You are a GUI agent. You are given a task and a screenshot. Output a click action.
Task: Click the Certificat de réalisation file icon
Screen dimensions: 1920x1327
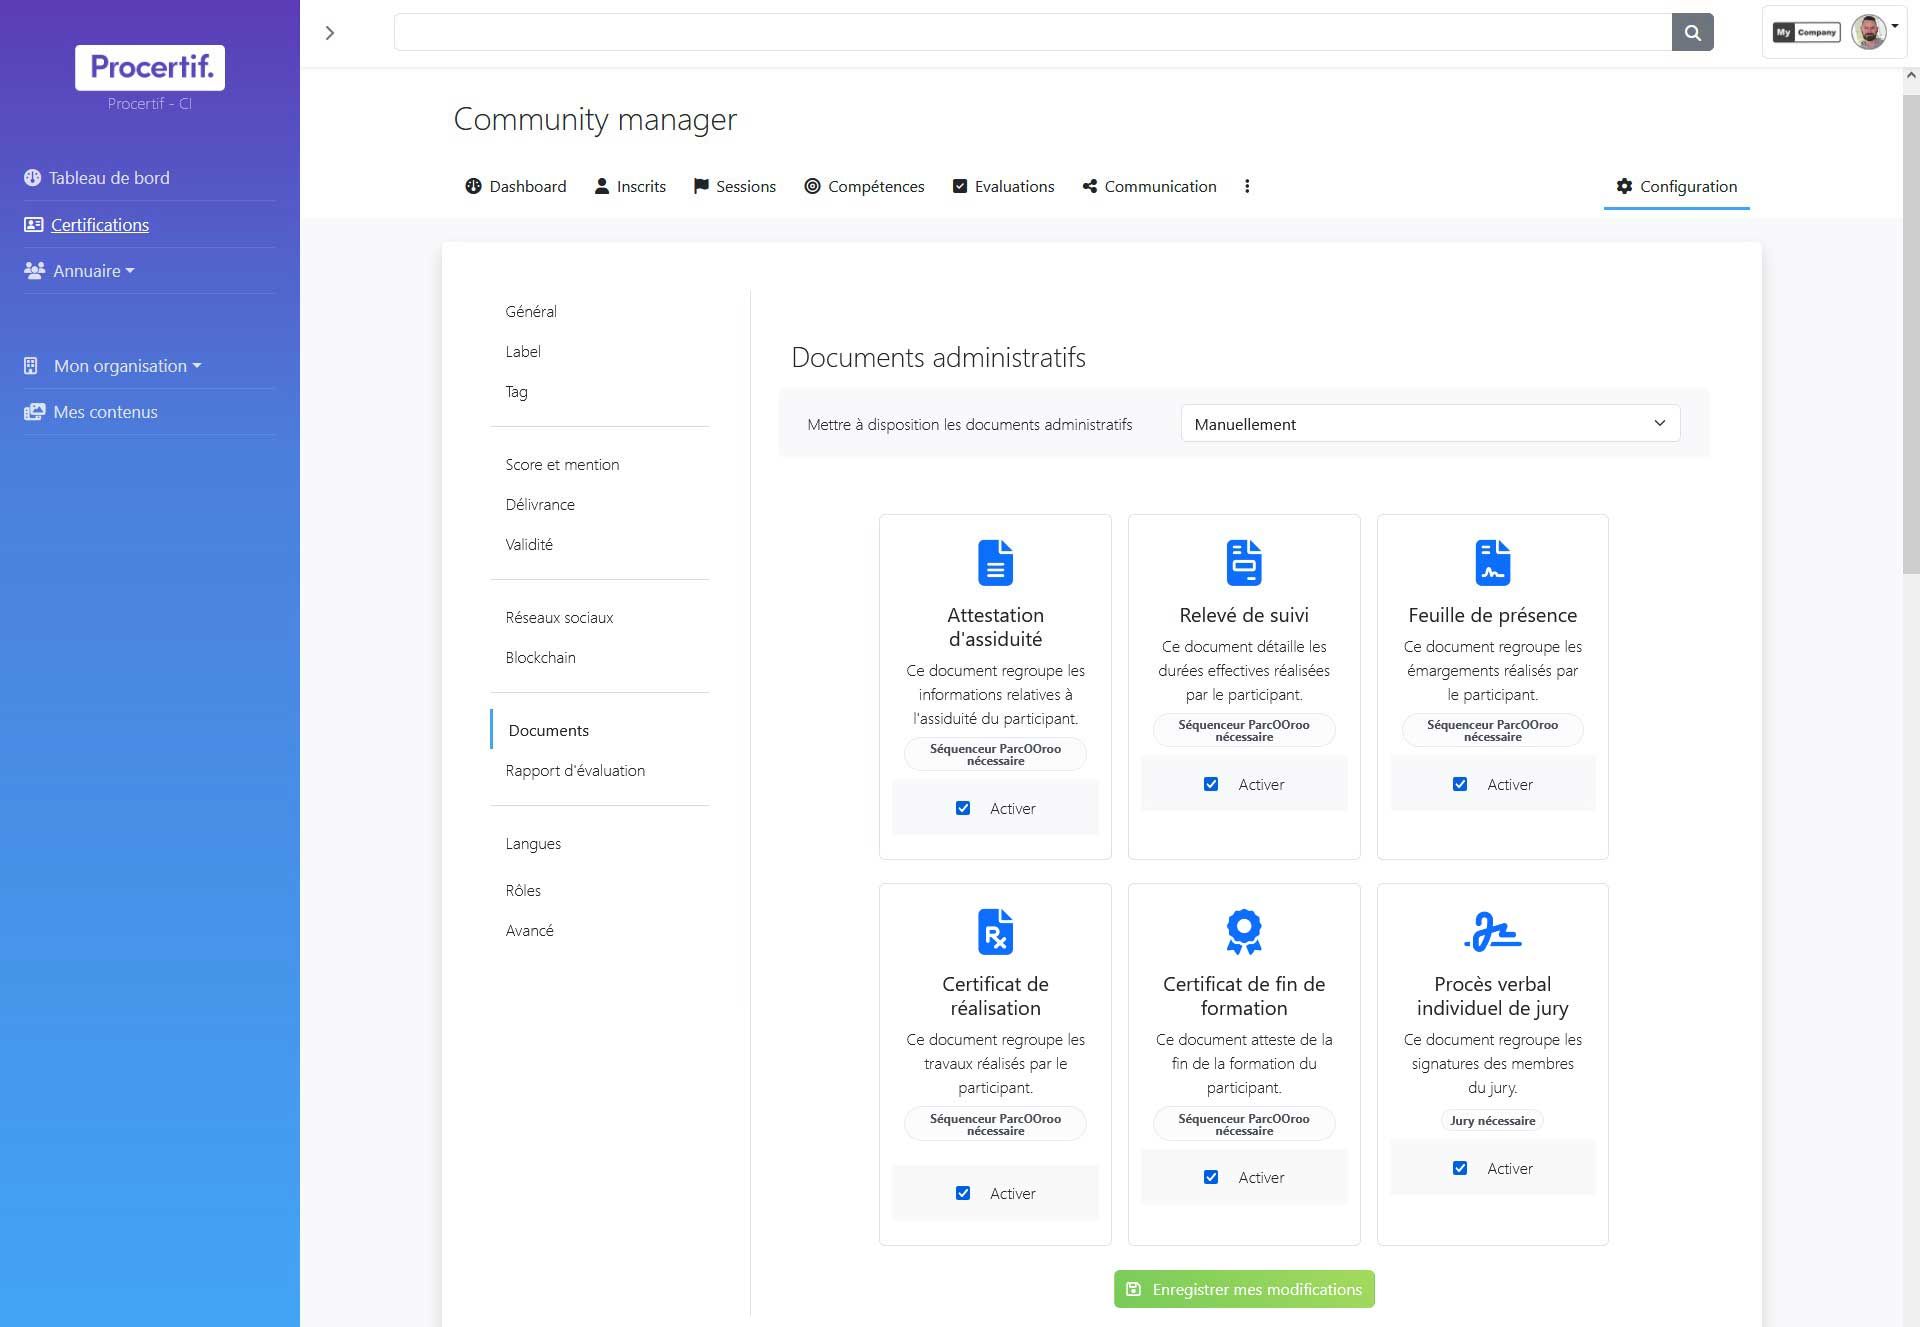[995, 931]
